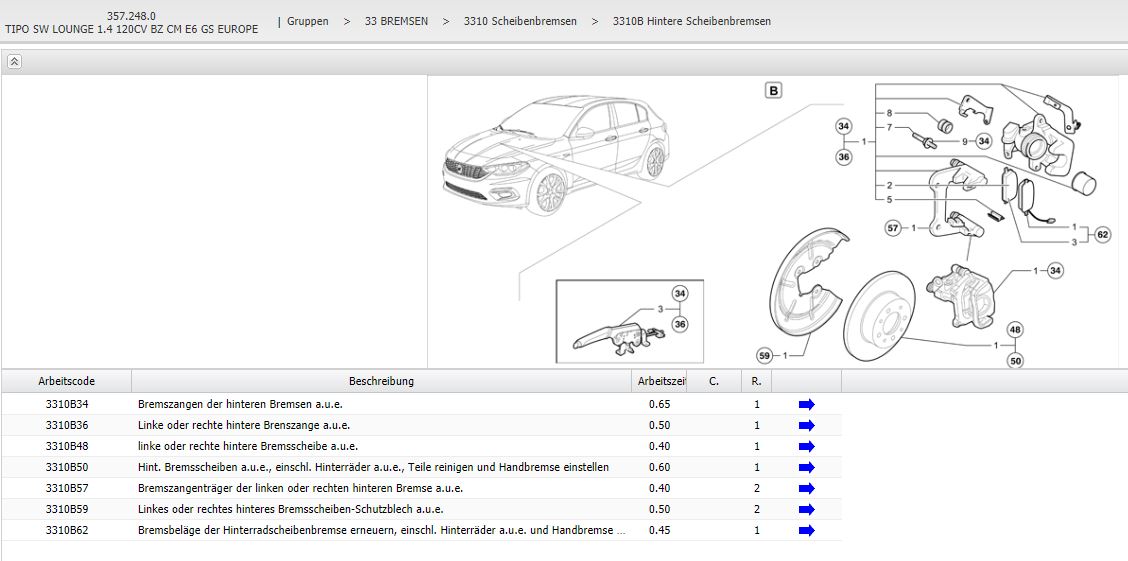Image resolution: width=1128 pixels, height=561 pixels.
Task: Go to Gruppen breadcrumb
Action: click(307, 21)
